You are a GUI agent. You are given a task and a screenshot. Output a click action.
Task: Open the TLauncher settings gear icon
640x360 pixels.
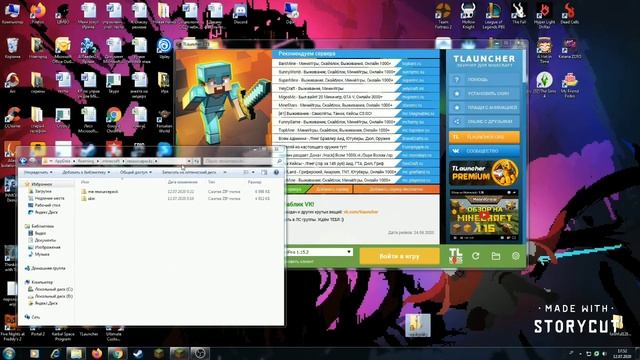[516, 256]
